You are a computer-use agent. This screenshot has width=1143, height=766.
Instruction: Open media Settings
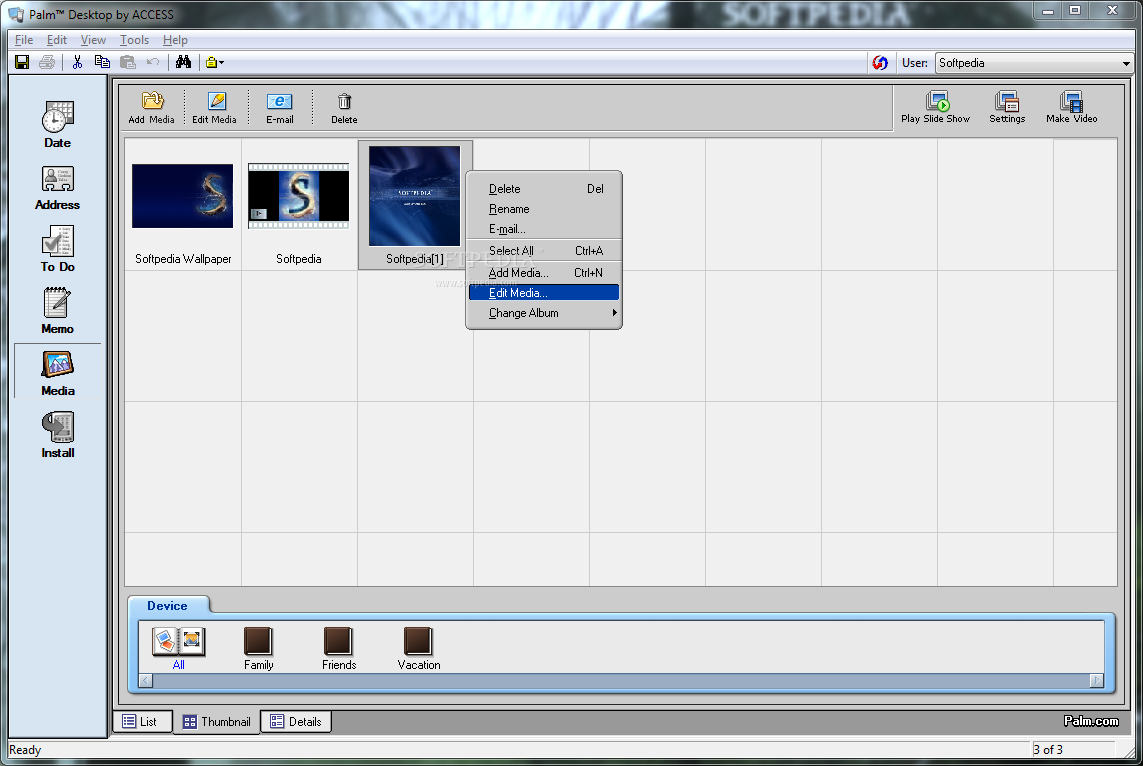[x=1007, y=107]
